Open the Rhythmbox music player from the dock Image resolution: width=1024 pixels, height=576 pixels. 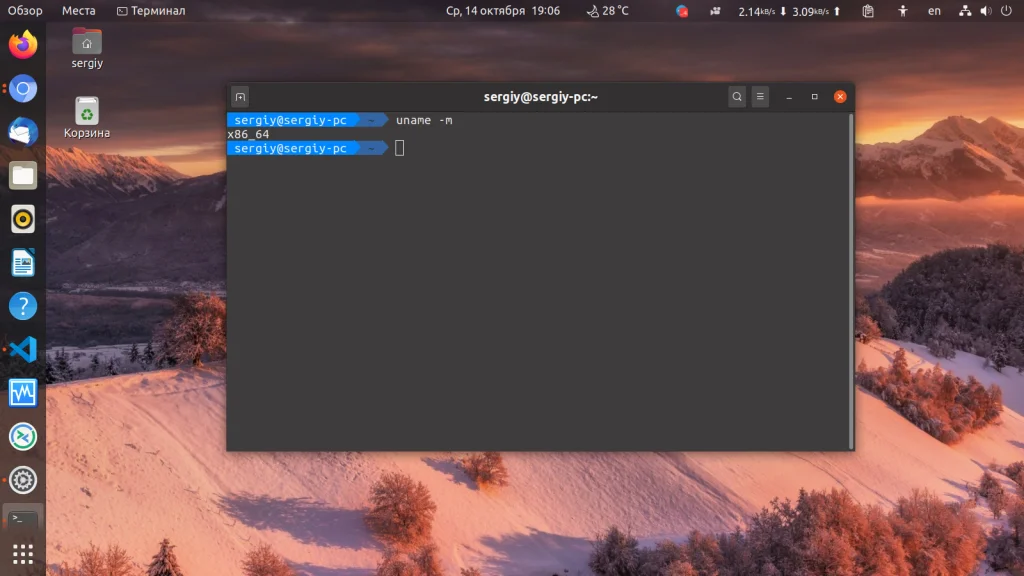click(x=22, y=219)
